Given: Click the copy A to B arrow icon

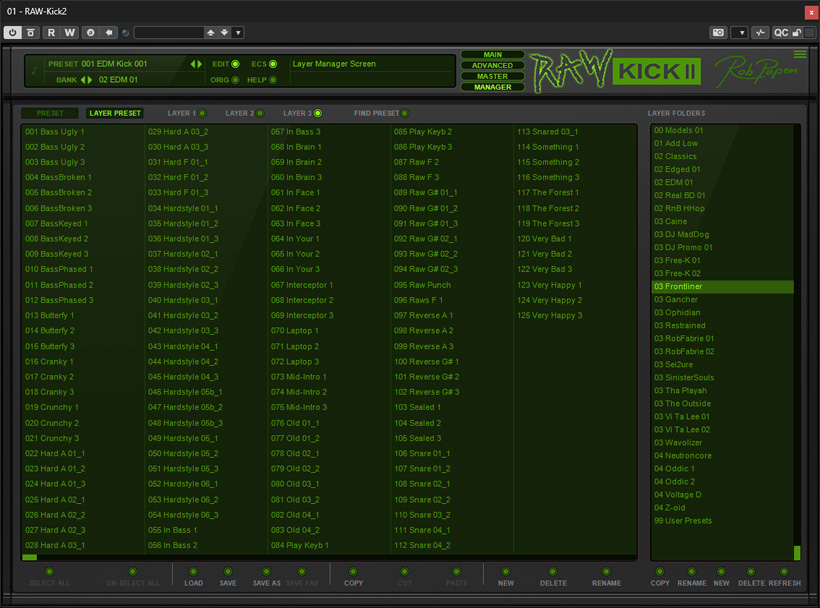Looking at the screenshot, I should pyautogui.click(x=109, y=32).
